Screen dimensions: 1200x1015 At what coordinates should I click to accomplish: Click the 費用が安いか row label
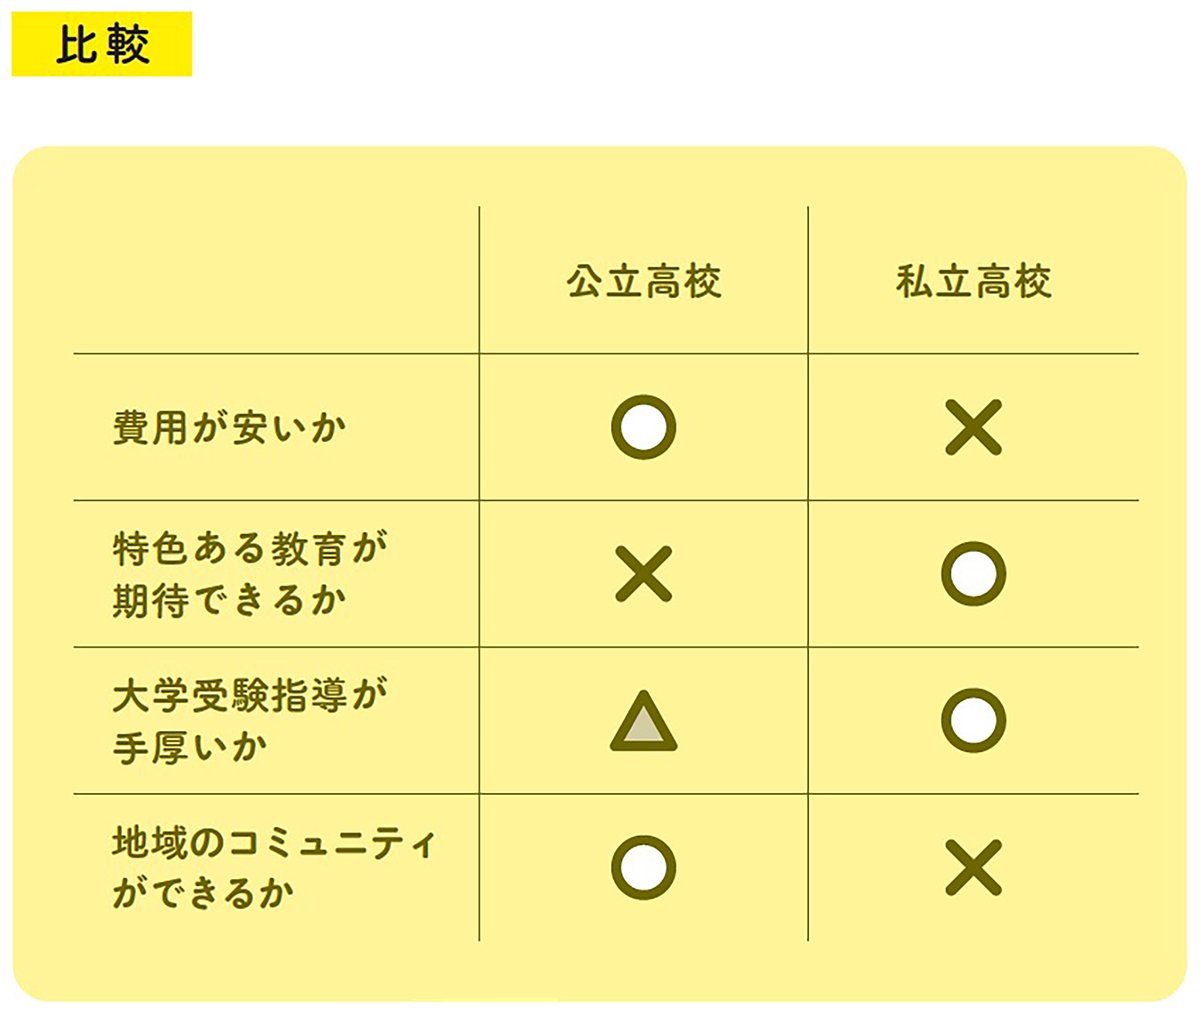pyautogui.click(x=229, y=428)
